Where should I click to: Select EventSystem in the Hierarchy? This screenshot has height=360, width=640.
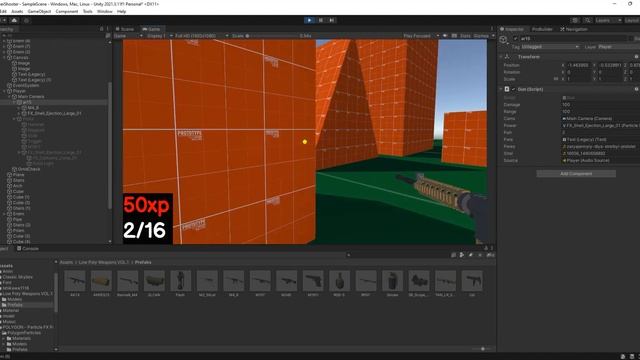click(26, 86)
